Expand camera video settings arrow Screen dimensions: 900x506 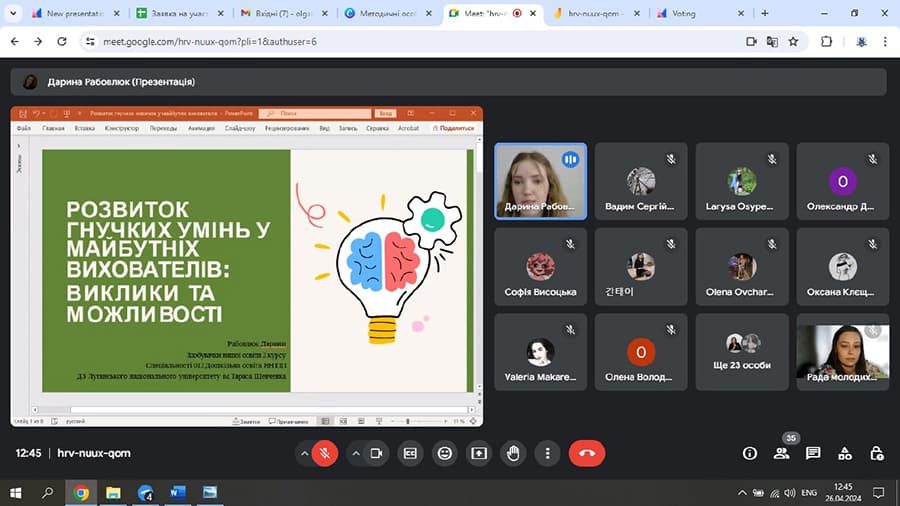[x=356, y=453]
